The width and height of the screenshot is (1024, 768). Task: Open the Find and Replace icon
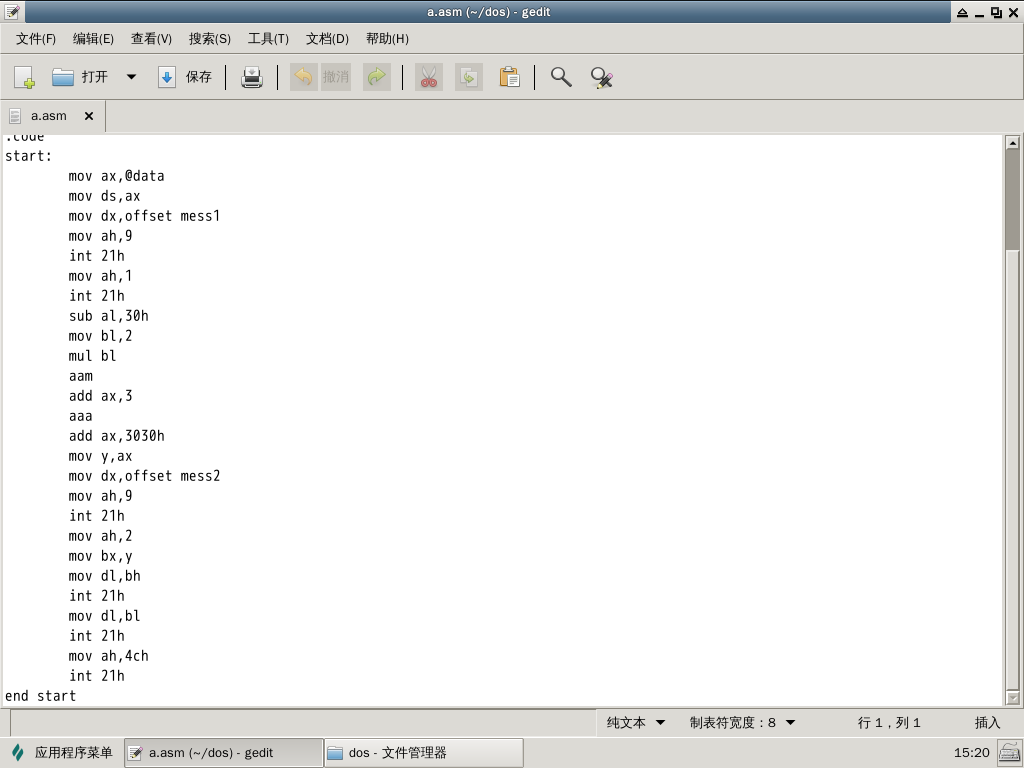[601, 77]
